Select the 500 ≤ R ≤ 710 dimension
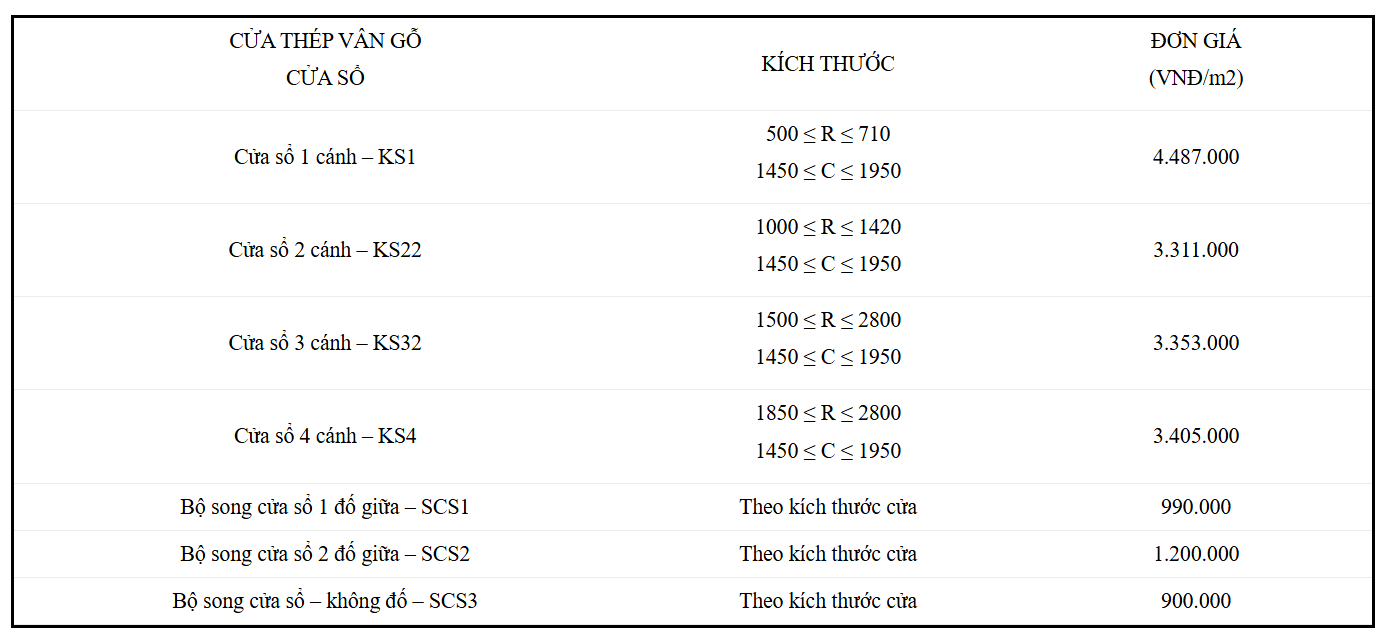 pyautogui.click(x=828, y=134)
